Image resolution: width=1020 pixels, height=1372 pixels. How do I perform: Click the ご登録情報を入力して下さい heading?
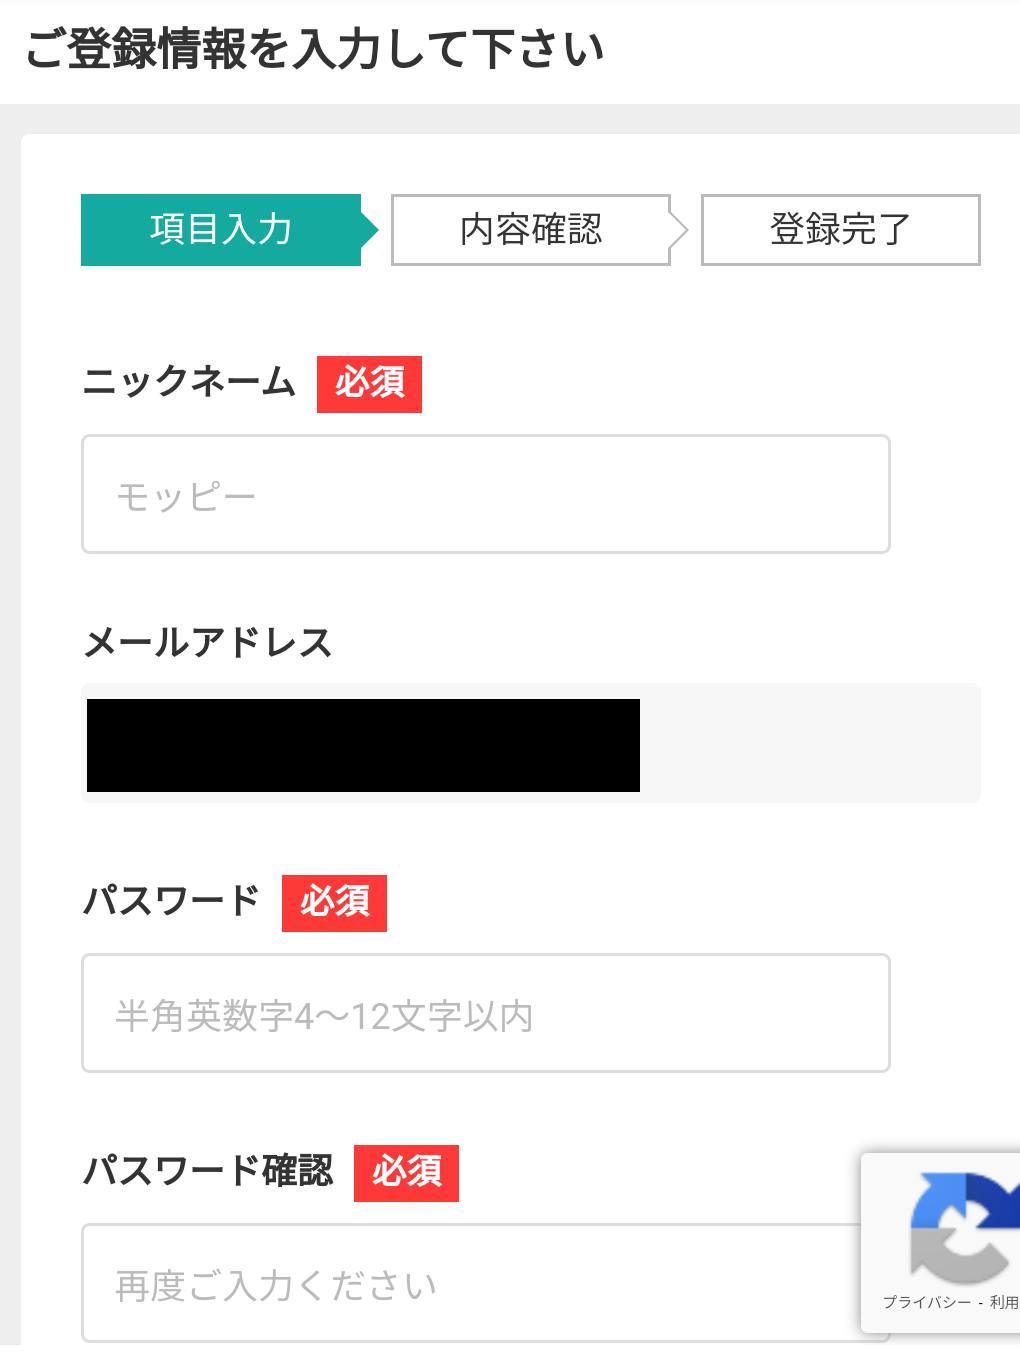point(314,50)
